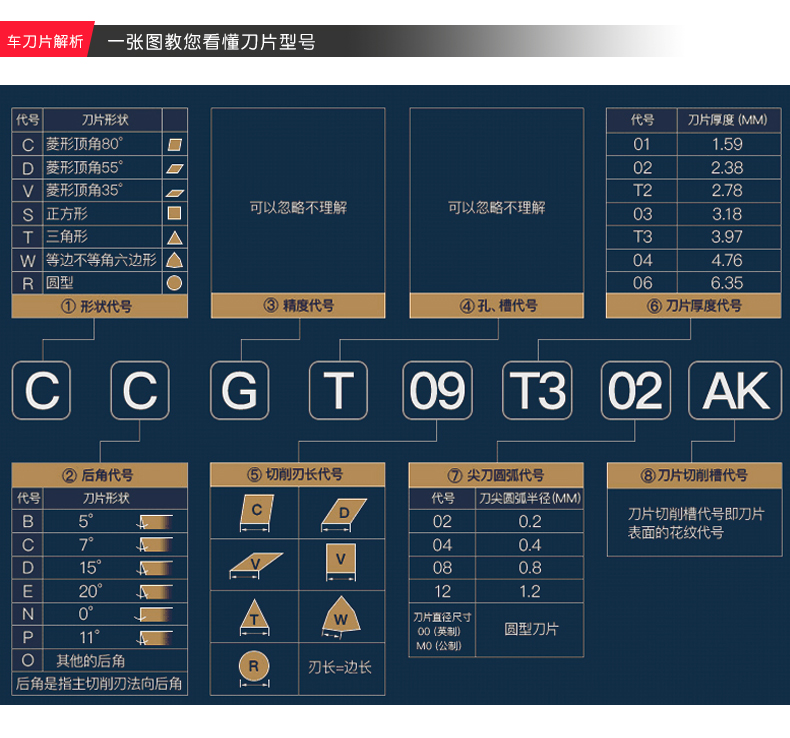Viewport: 790px width, 738px height.
Task: Click the 7° relief angle diagram
Action: tap(154, 545)
